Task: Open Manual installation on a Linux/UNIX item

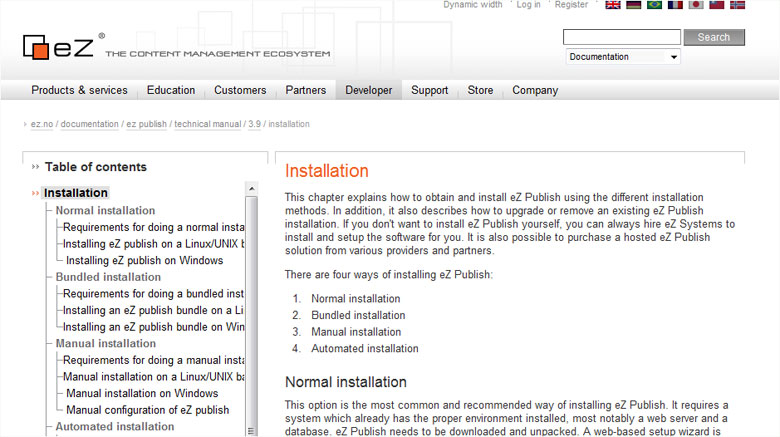Action: coord(154,377)
